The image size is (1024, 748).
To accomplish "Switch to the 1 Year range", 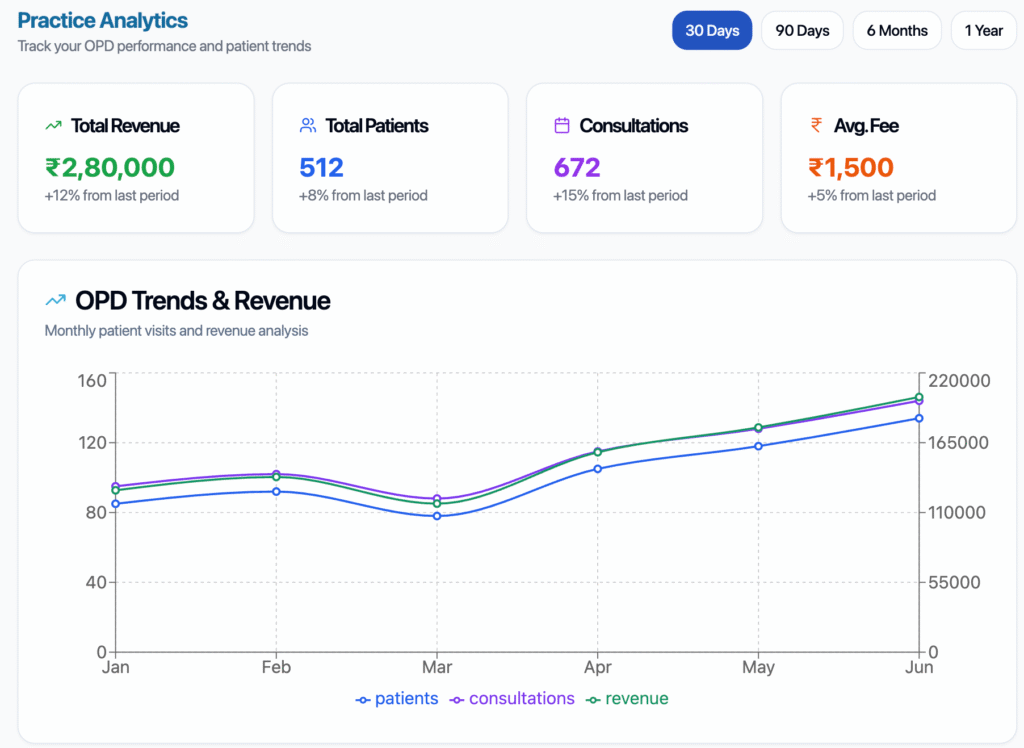I will [x=984, y=30].
